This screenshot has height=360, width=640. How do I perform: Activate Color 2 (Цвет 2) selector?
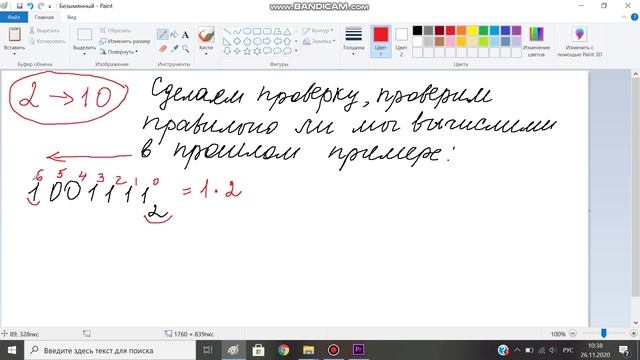pyautogui.click(x=401, y=41)
